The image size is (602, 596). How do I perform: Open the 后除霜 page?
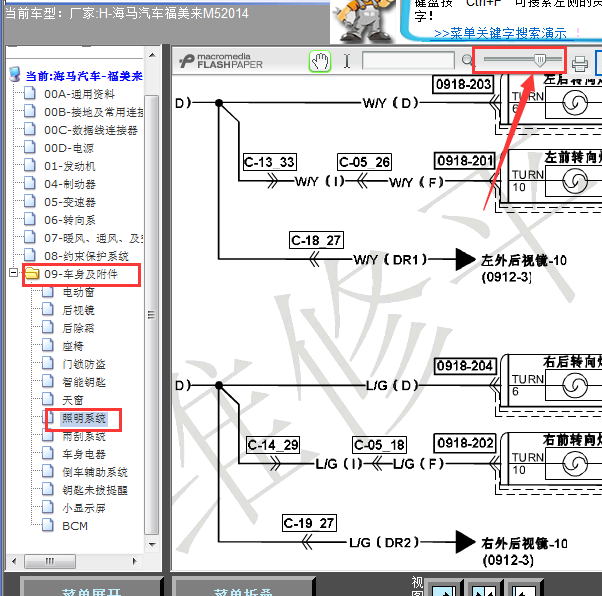[78, 328]
